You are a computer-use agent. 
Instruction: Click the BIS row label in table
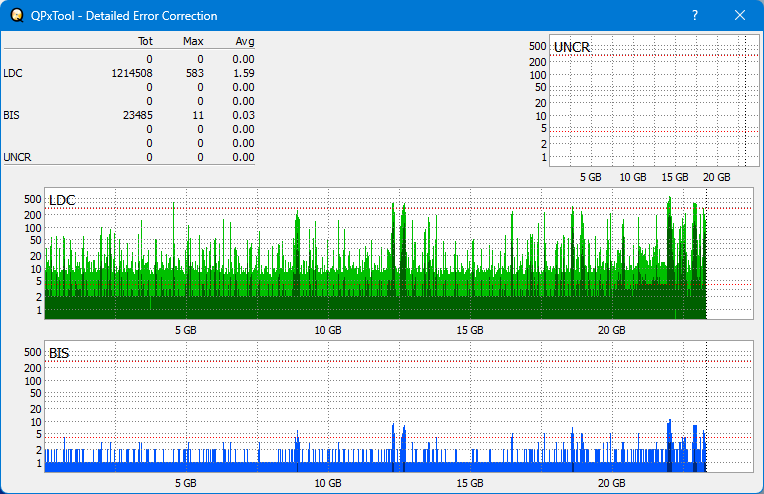coord(11,115)
